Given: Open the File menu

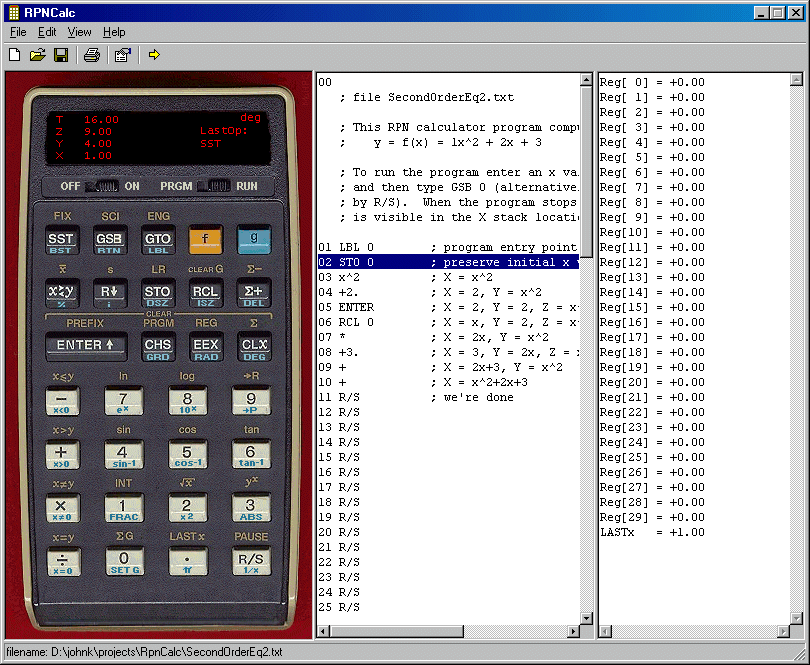Looking at the screenshot, I should pyautogui.click(x=18, y=32).
